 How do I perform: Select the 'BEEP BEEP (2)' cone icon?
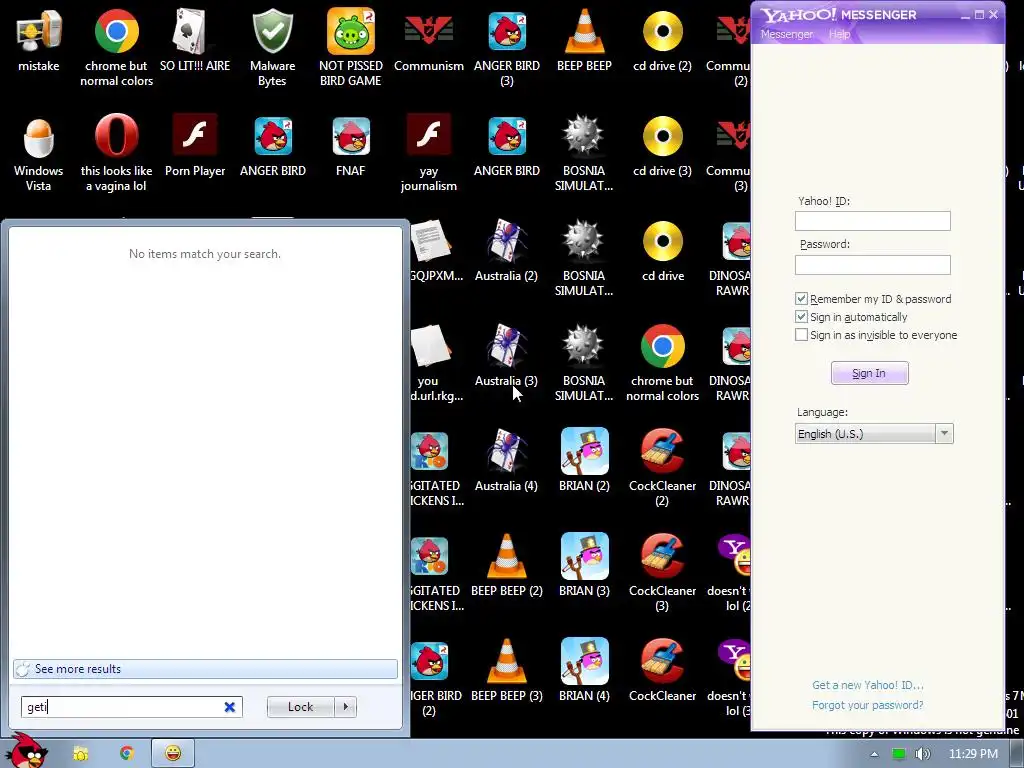507,566
